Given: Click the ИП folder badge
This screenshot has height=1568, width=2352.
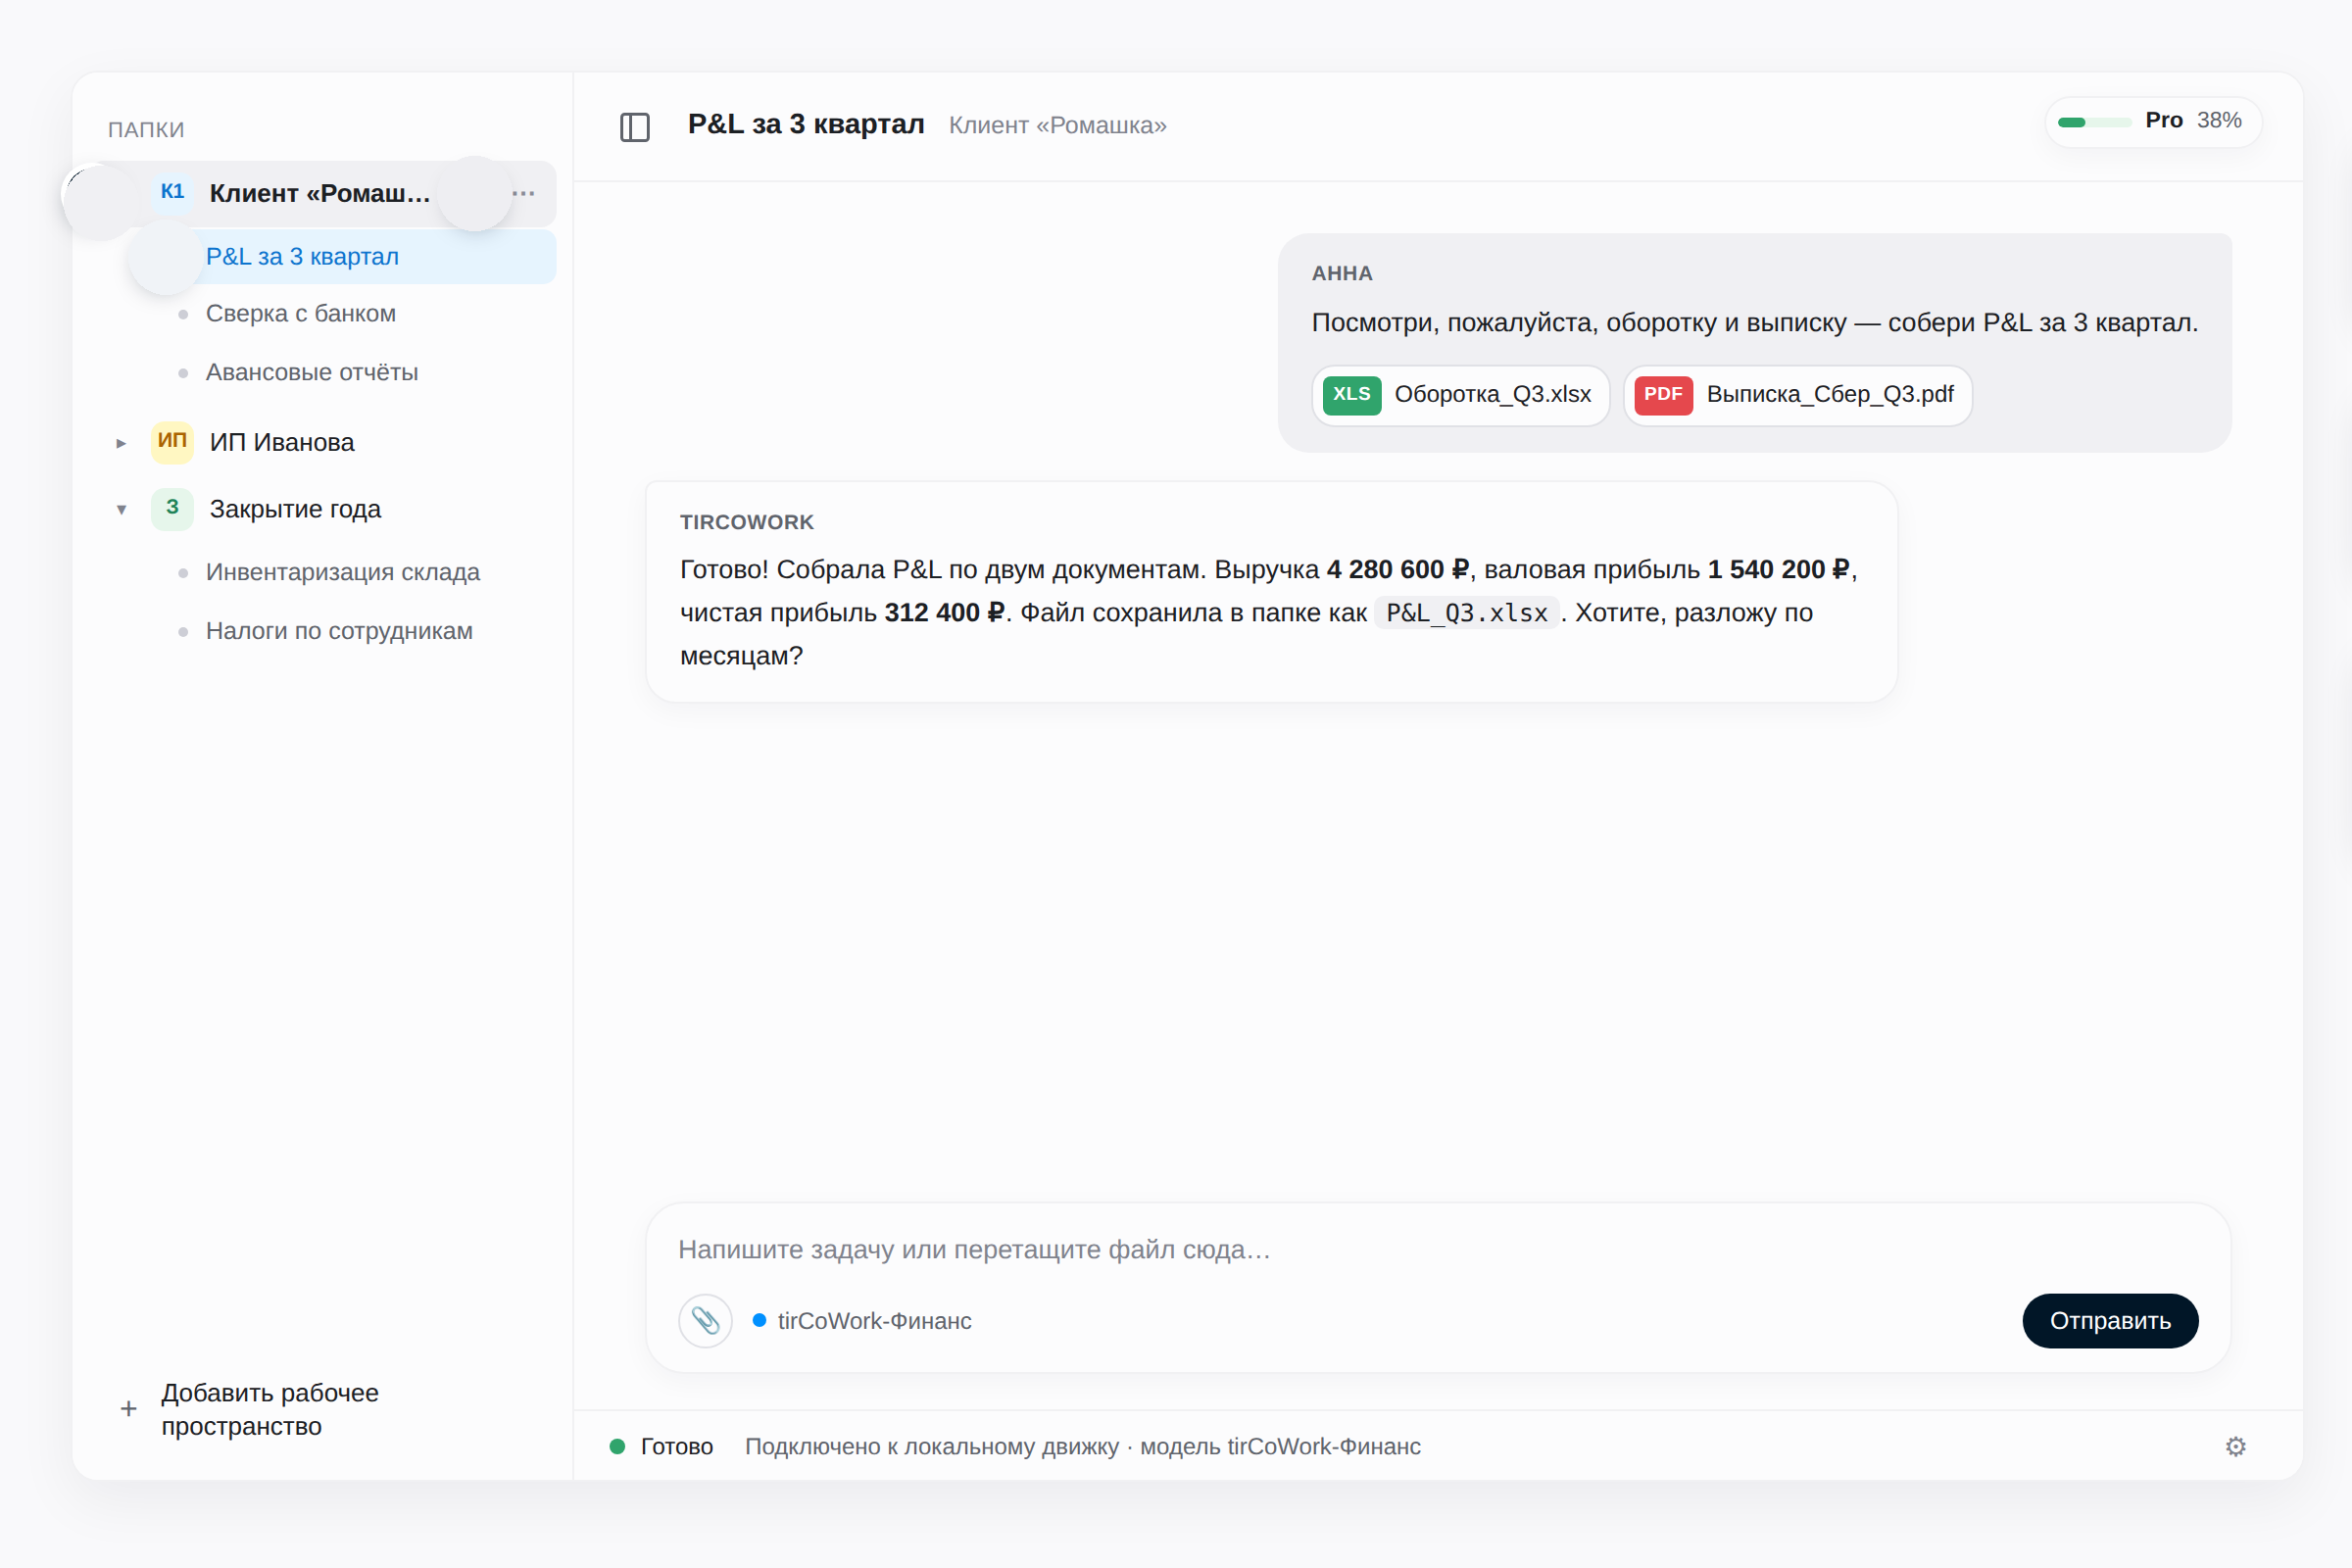Looking at the screenshot, I should pyautogui.click(x=172, y=441).
